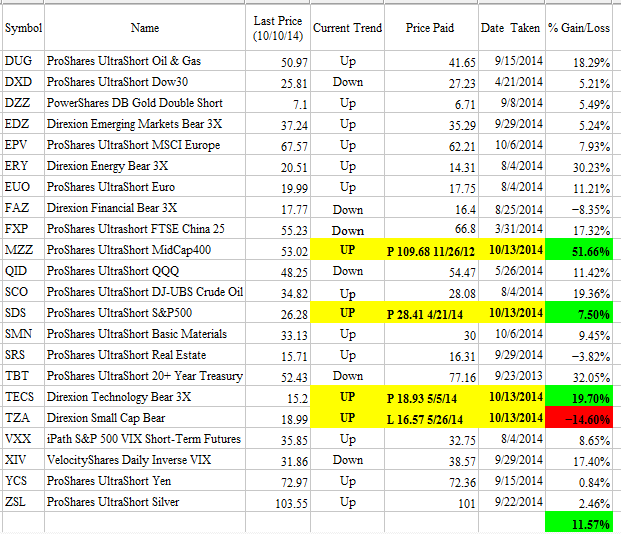Viewport: 621px width, 534px height.
Task: Click the green 11.57% average cell
Action: click(x=579, y=523)
